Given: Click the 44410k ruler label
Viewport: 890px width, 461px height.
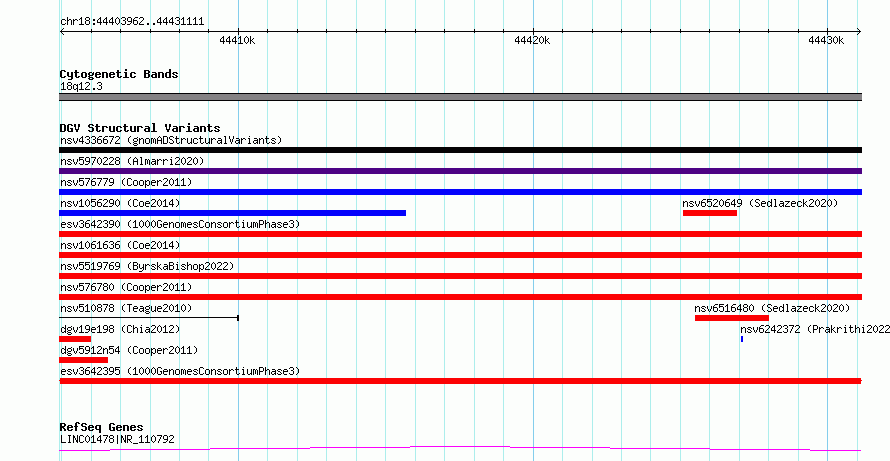Looking at the screenshot, I should click(x=237, y=40).
